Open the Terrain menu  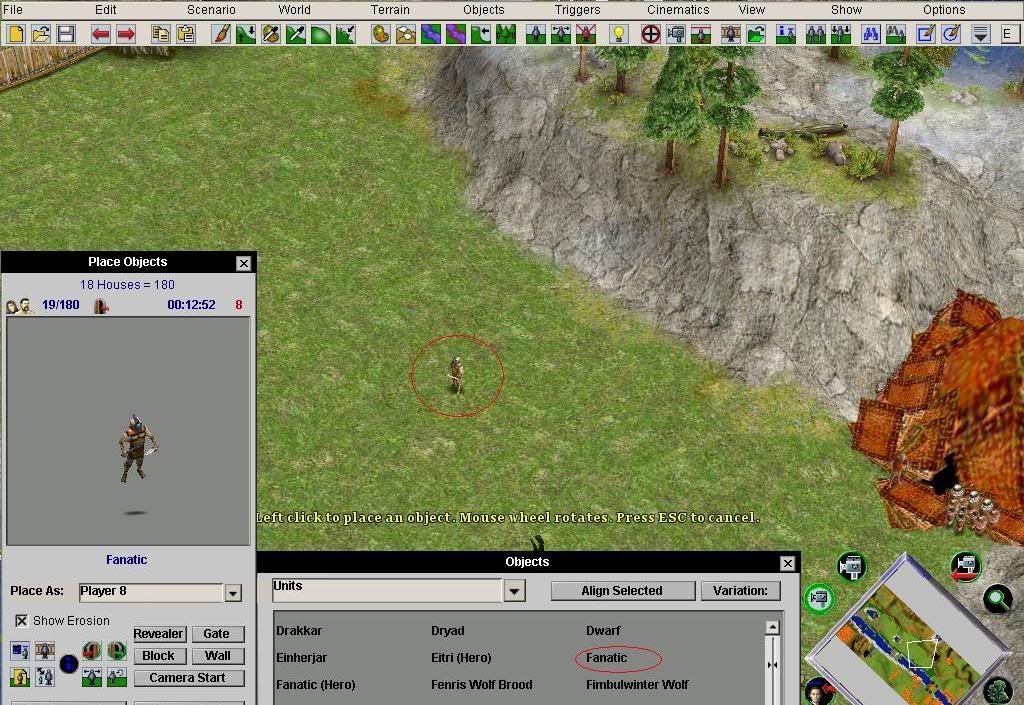click(x=390, y=10)
